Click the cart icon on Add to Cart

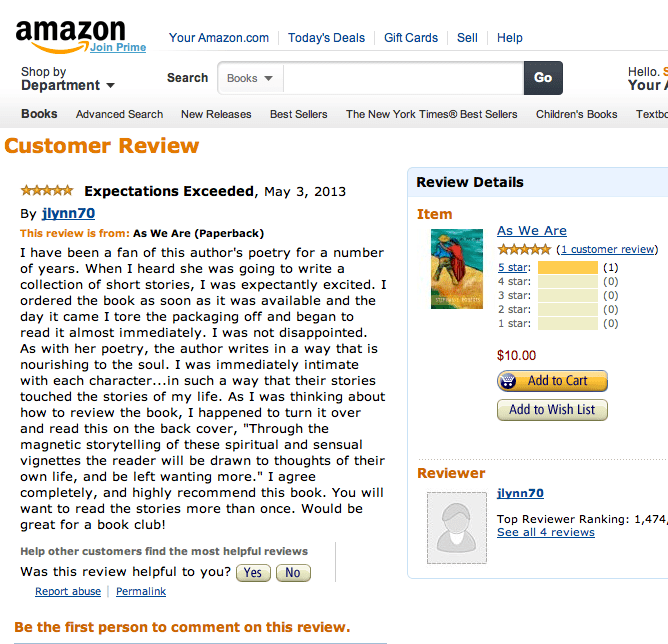pos(511,381)
